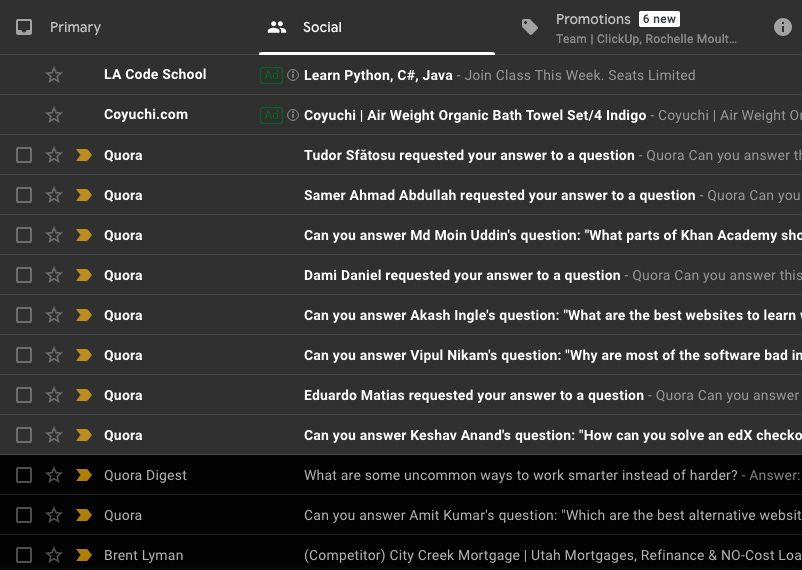Star the Keshav Anand question email
Screen dimensions: 802x570
[54, 435]
